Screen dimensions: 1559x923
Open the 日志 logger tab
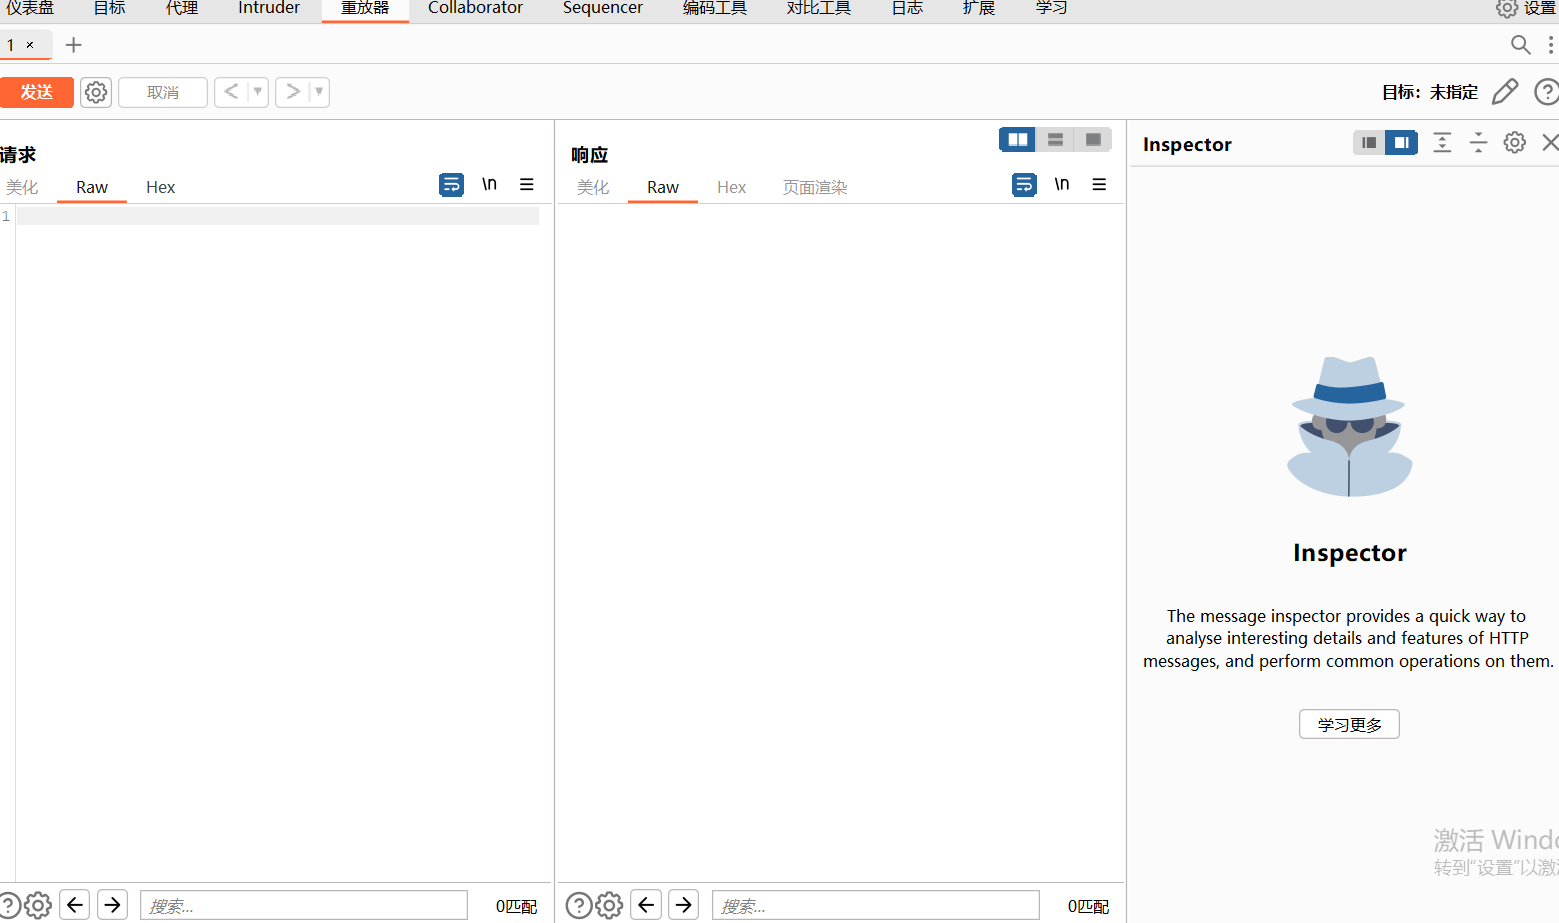(907, 8)
